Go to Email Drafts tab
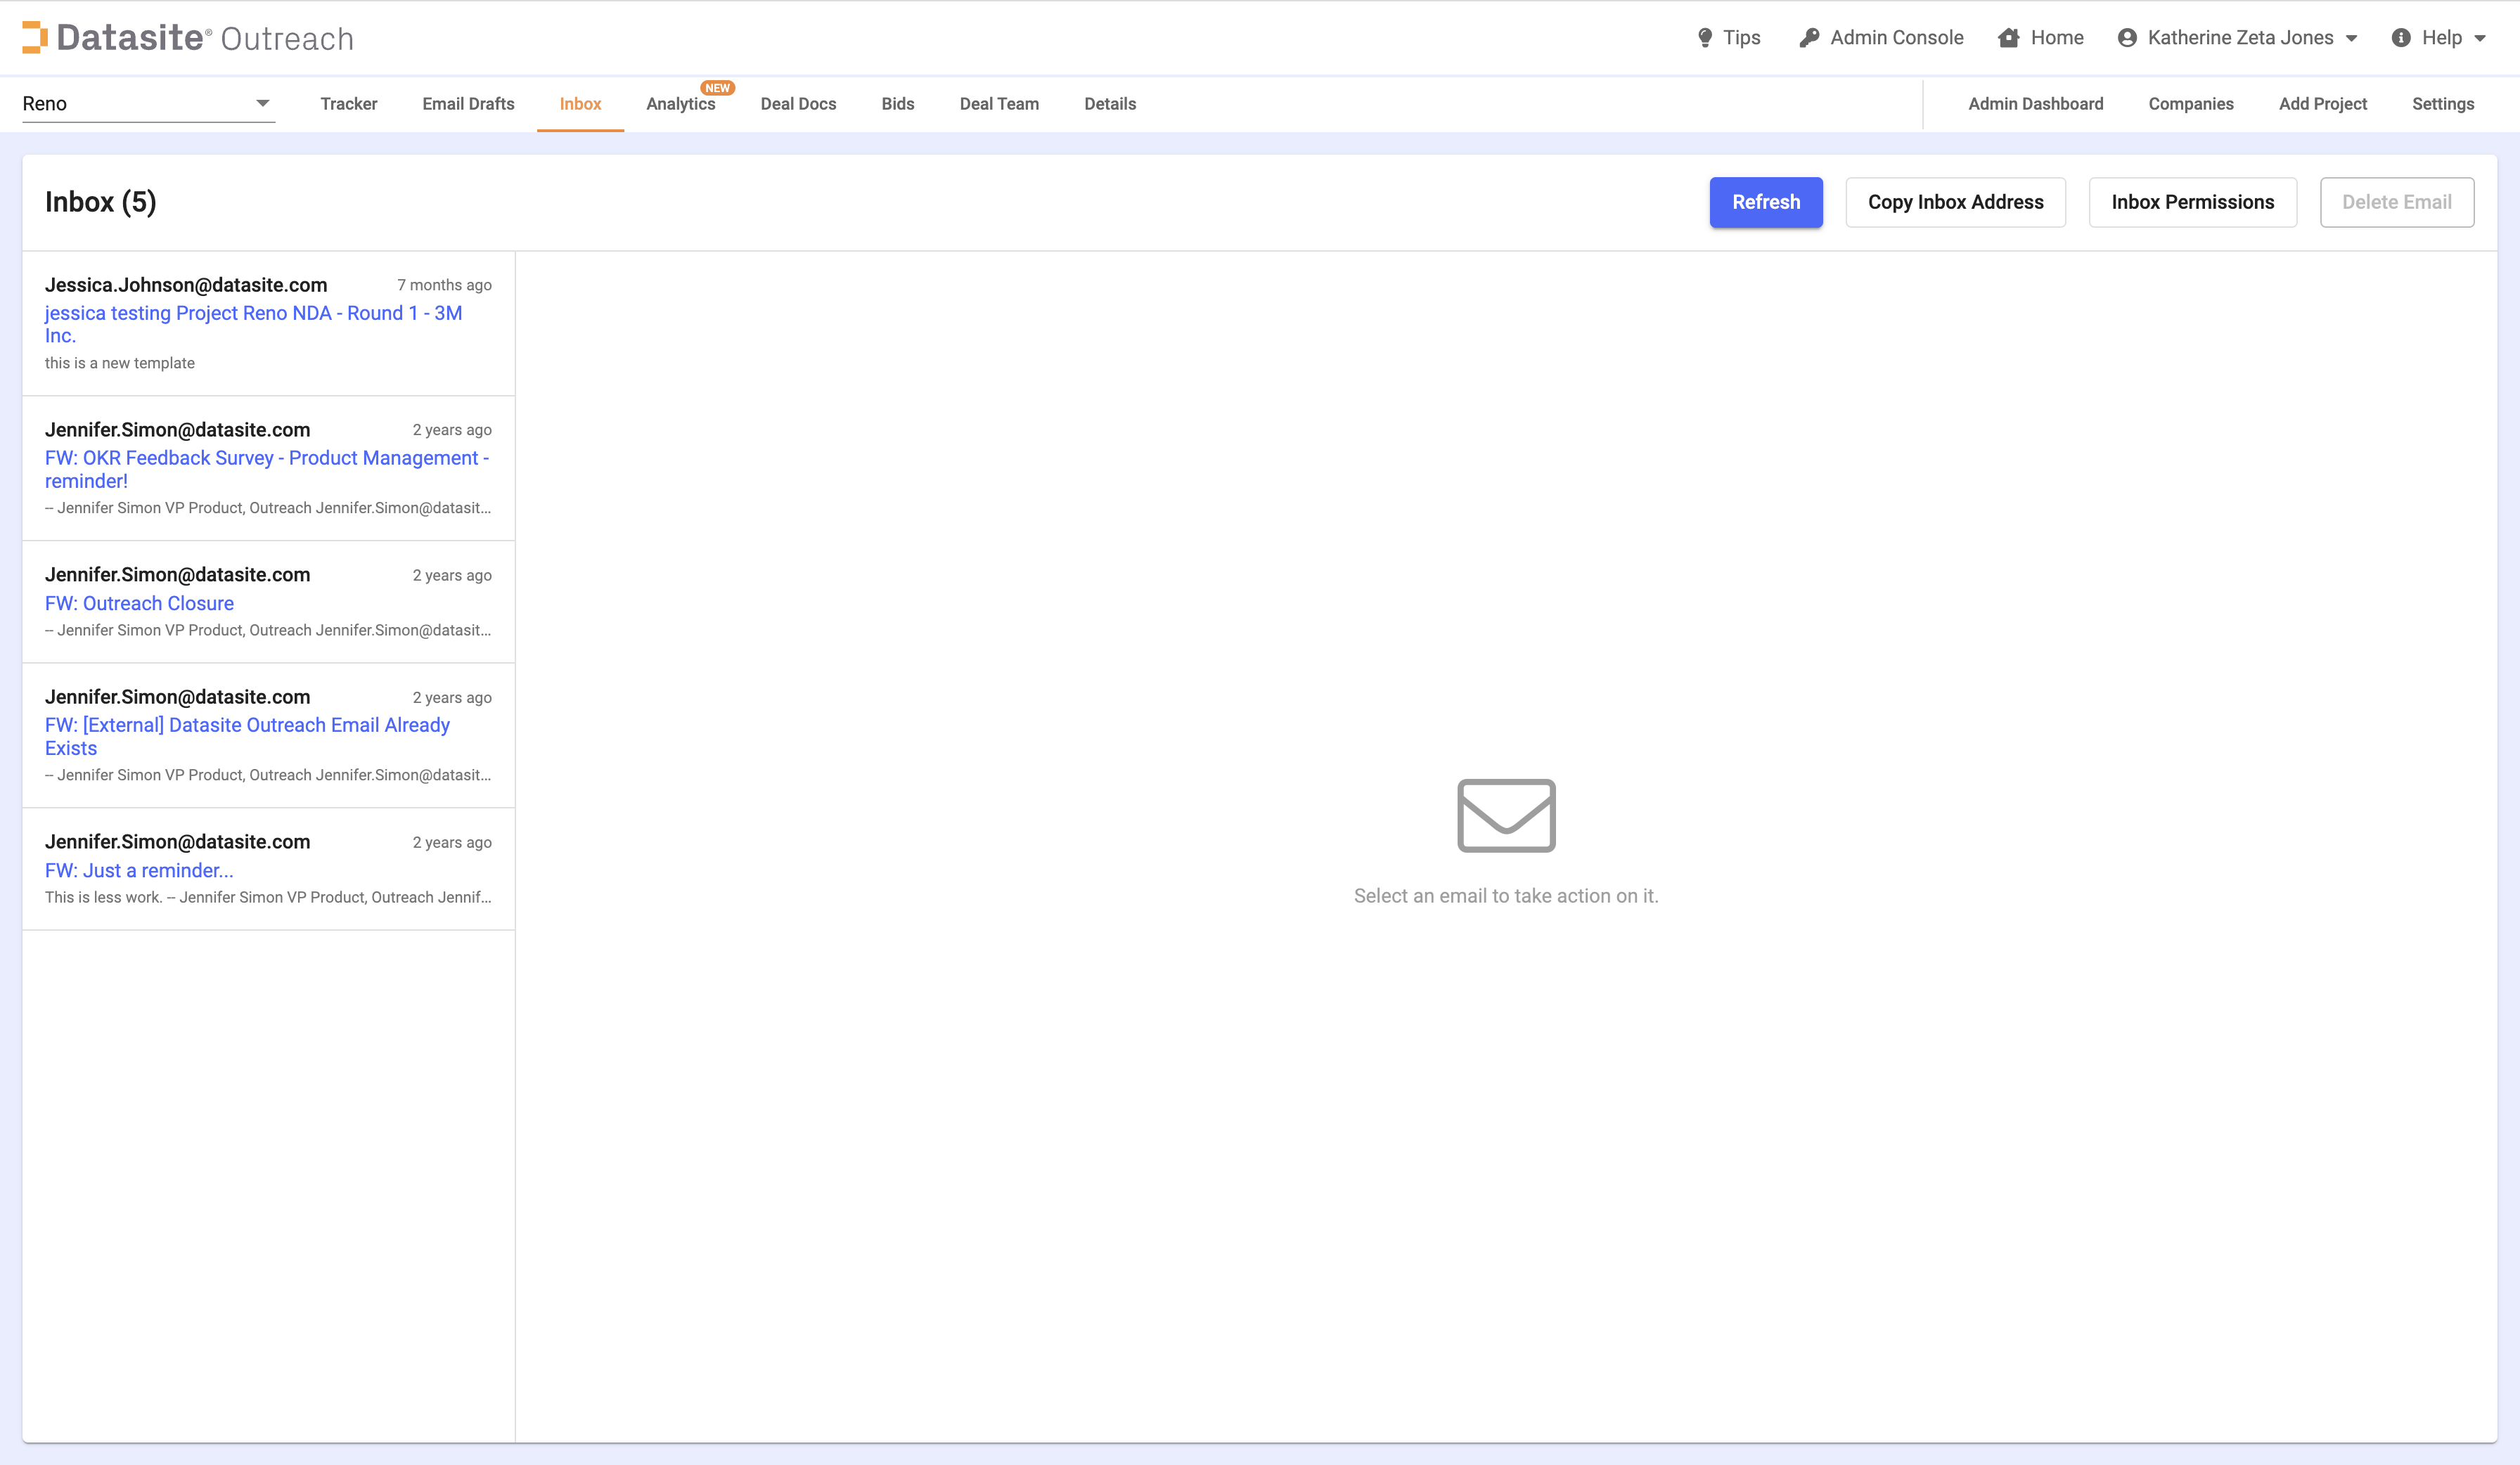 468,104
